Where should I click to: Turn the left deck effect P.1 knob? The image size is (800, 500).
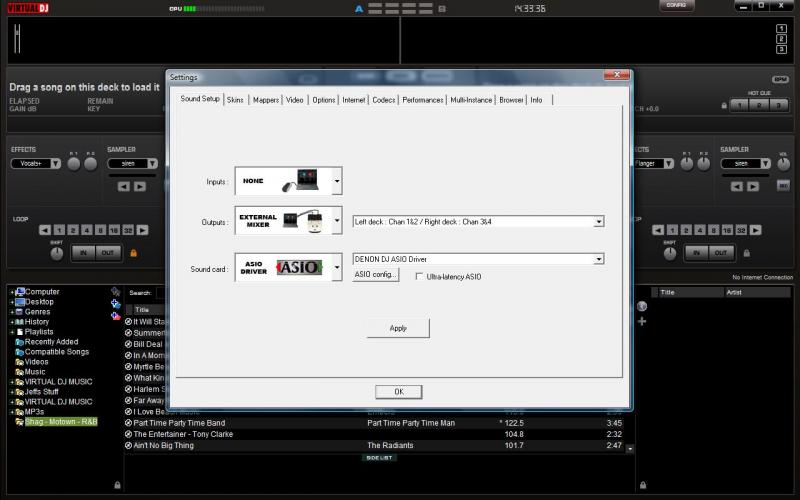pos(74,164)
